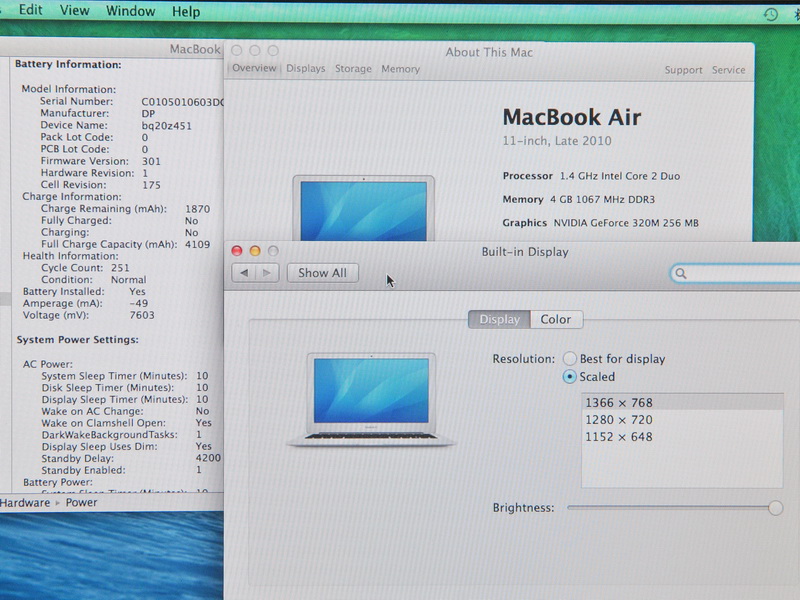Click the magnifying glass search icon
The height and width of the screenshot is (600, 800).
point(681,273)
